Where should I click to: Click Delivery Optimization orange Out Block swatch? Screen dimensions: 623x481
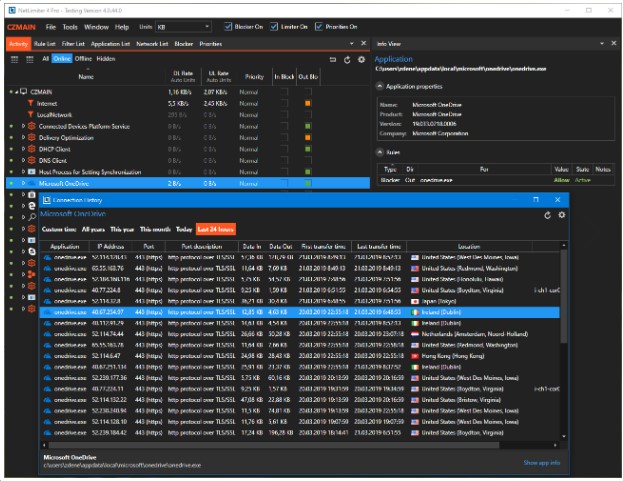click(308, 137)
